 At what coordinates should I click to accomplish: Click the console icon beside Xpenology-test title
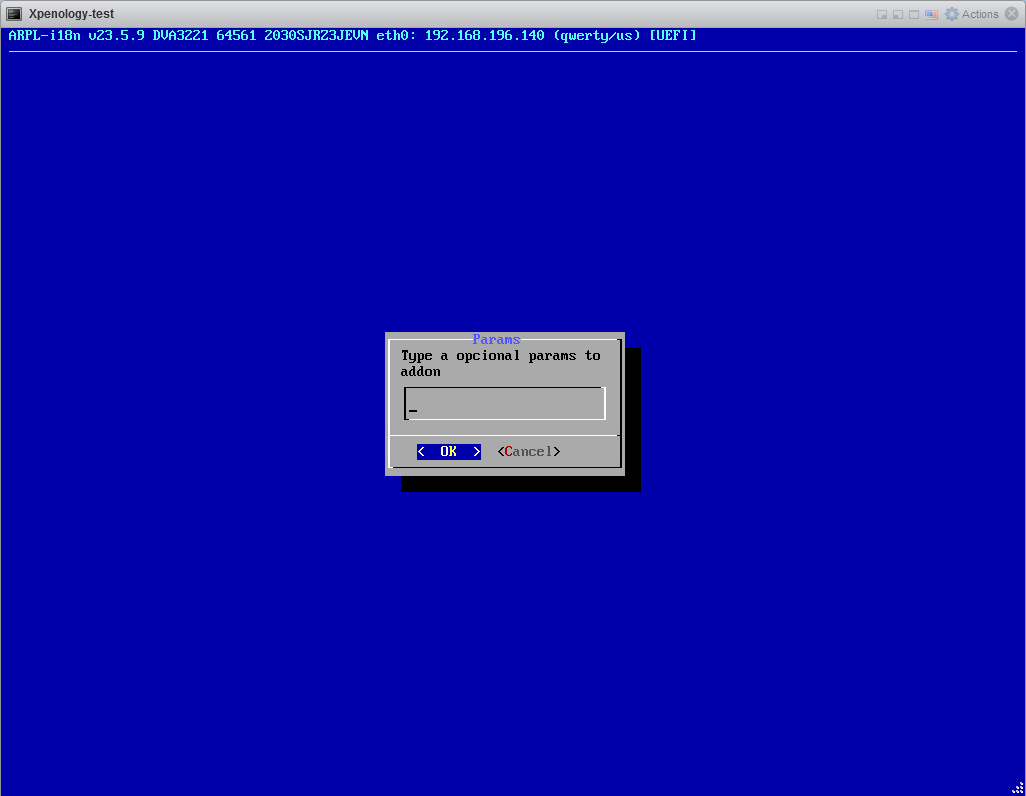15,14
